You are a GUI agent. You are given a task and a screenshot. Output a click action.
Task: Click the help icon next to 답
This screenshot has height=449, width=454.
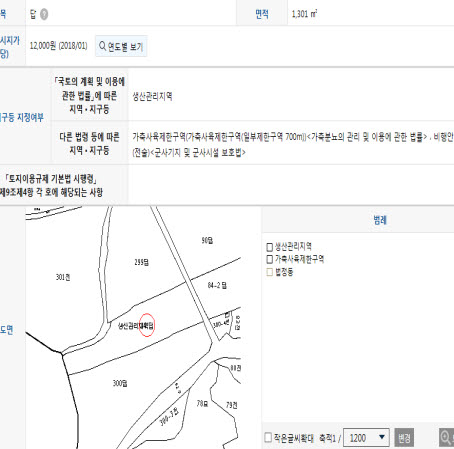tap(44, 14)
